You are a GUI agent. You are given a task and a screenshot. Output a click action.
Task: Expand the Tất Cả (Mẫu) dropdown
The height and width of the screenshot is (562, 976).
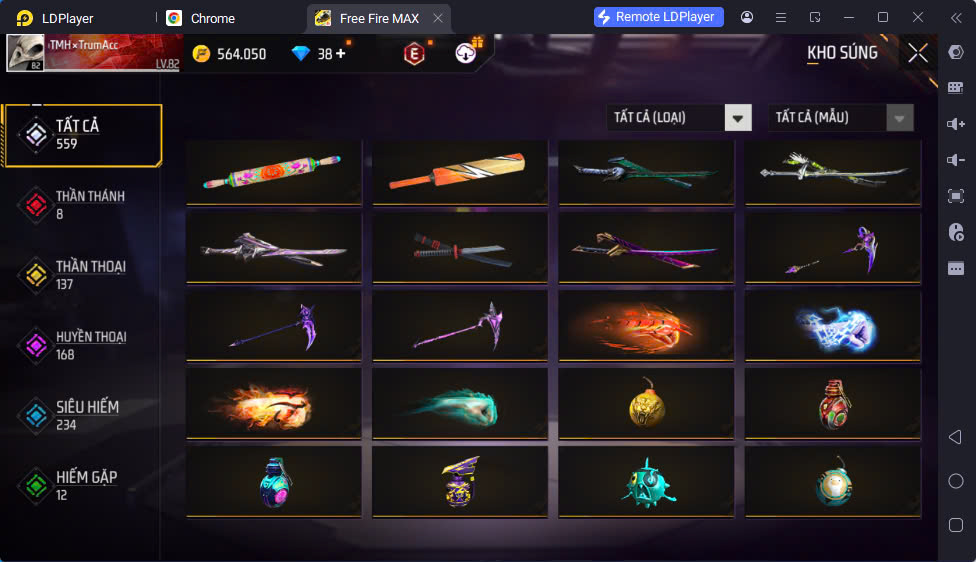[x=899, y=118]
